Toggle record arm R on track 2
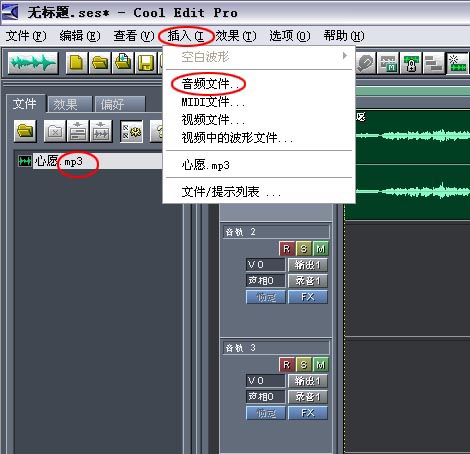Image resolution: width=470 pixels, height=454 pixels. point(287,249)
